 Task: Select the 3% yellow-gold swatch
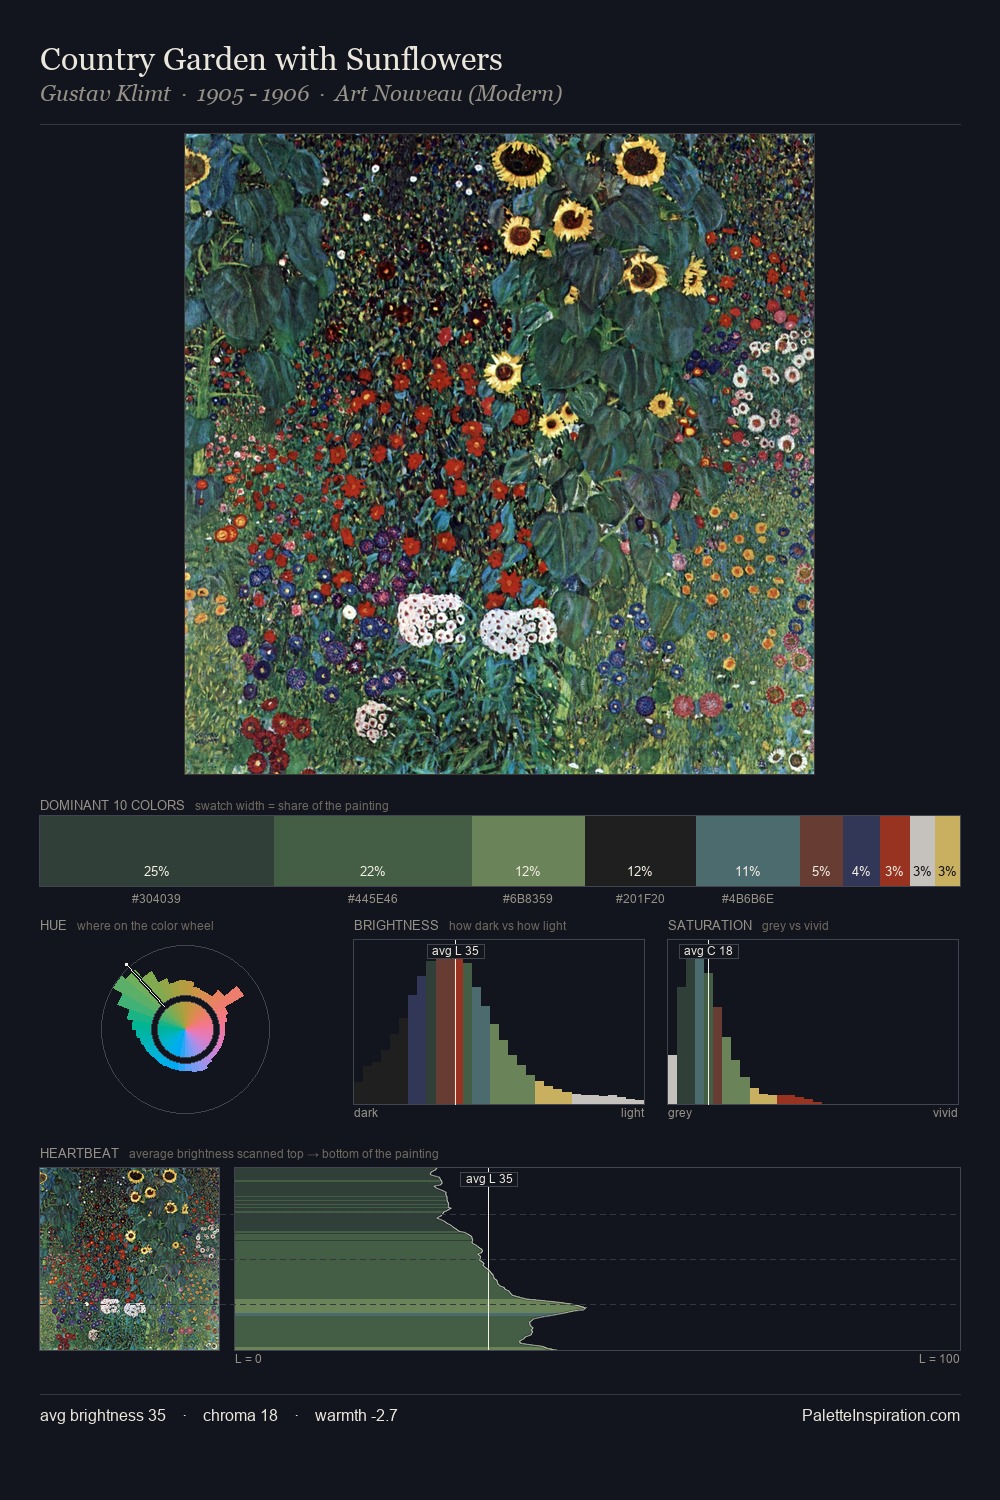tap(947, 851)
